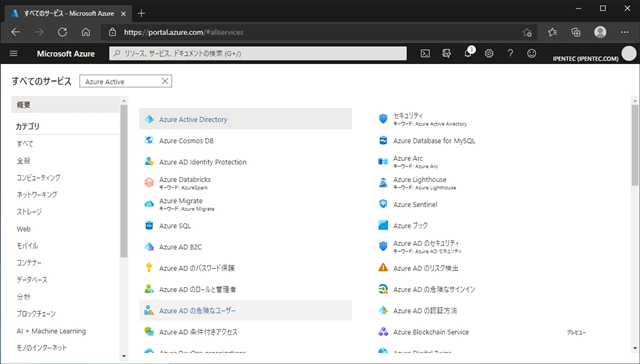Select the コンピューティング category
The image size is (640, 364).
point(38,178)
